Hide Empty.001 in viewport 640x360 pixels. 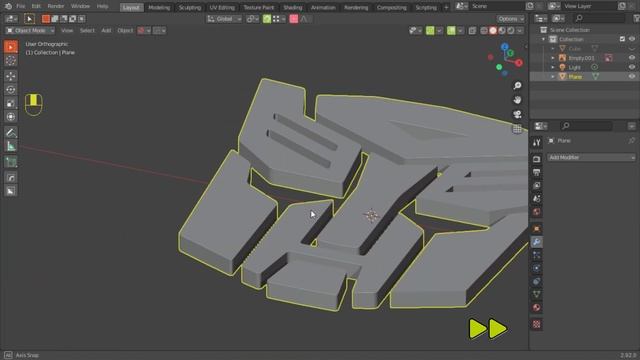click(632, 58)
